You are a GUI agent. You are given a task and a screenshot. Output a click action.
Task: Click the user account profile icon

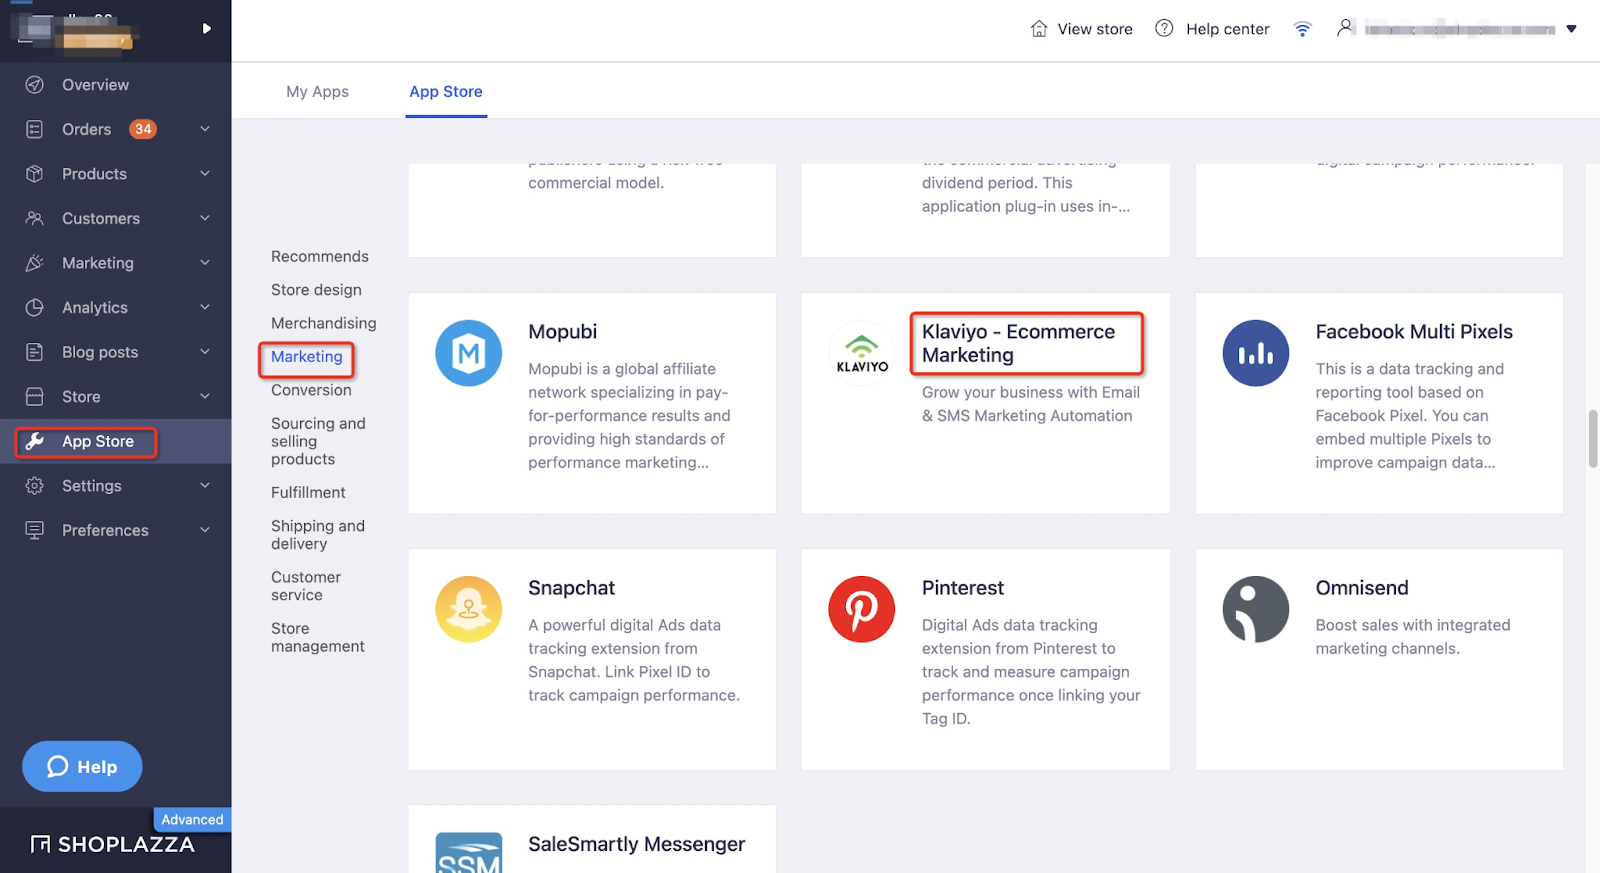[1346, 28]
